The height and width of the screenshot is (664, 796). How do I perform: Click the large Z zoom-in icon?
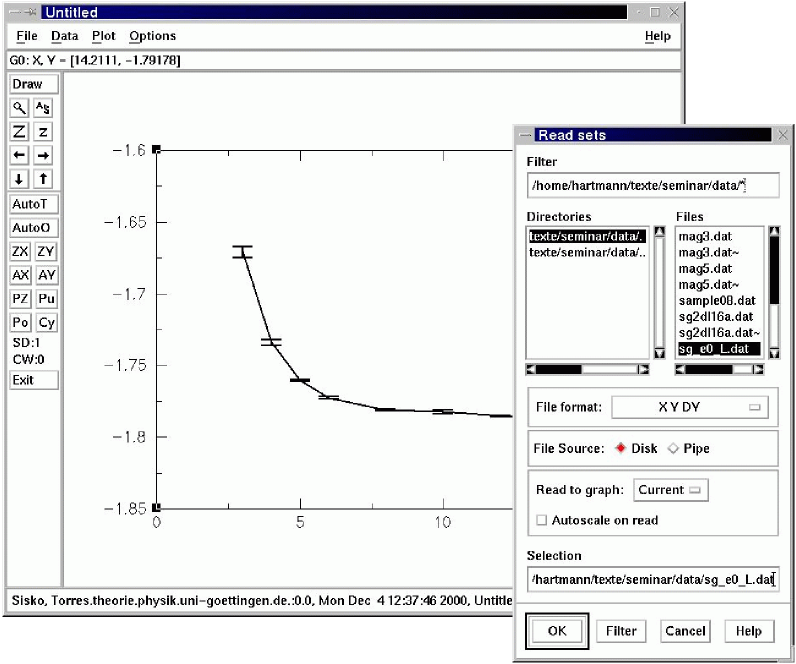click(x=20, y=132)
